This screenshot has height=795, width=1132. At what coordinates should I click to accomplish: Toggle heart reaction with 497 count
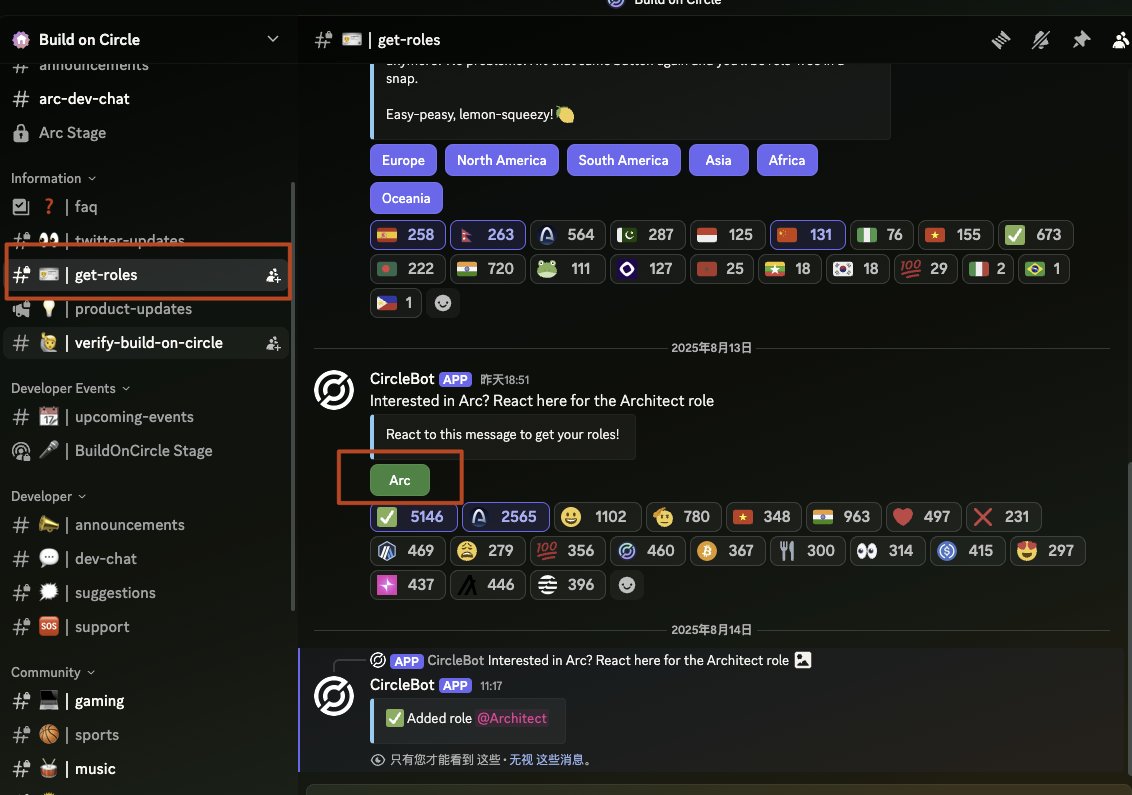pos(922,517)
